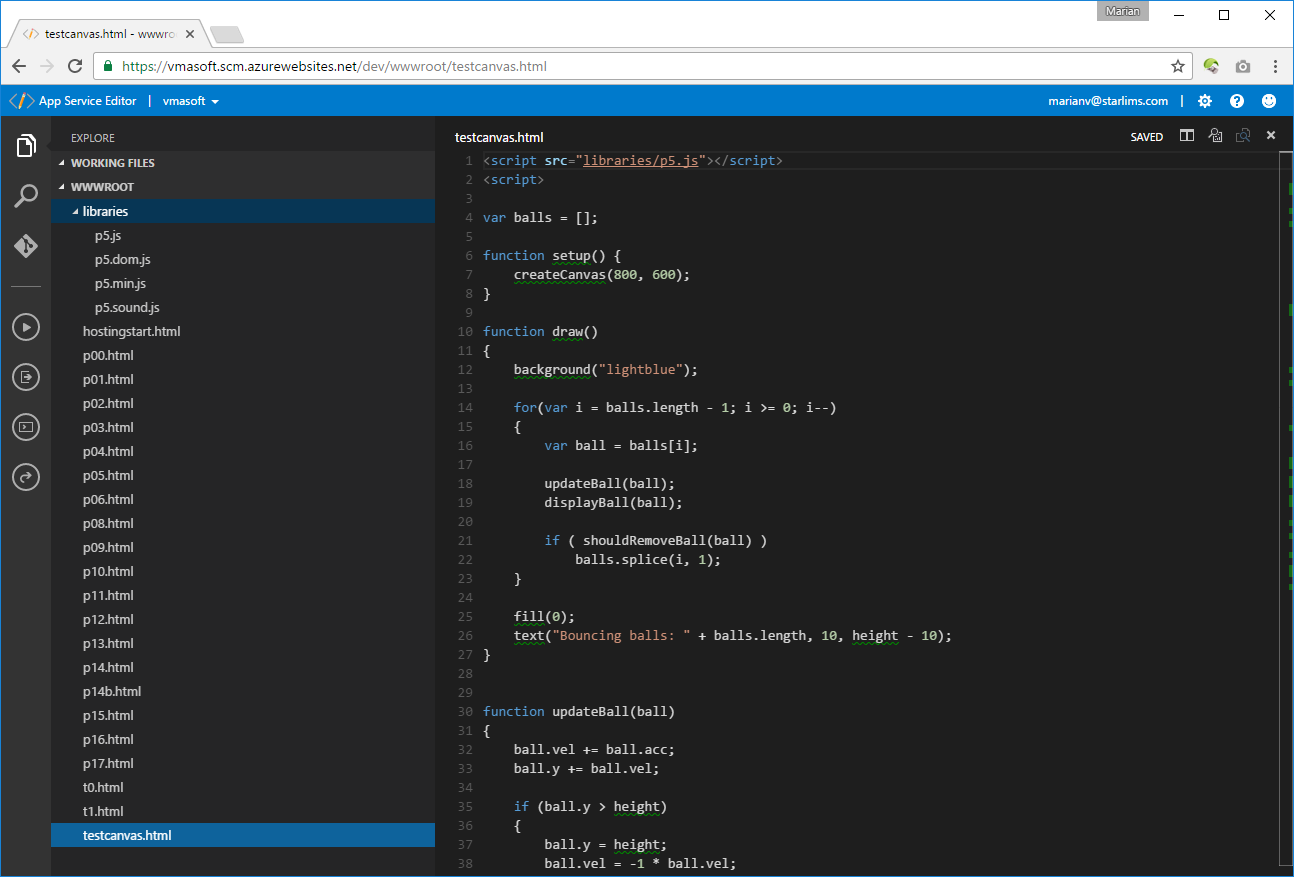Screen dimensions: 1294x877
Task: Click the smiley feedback icon
Action: pos(1269,101)
